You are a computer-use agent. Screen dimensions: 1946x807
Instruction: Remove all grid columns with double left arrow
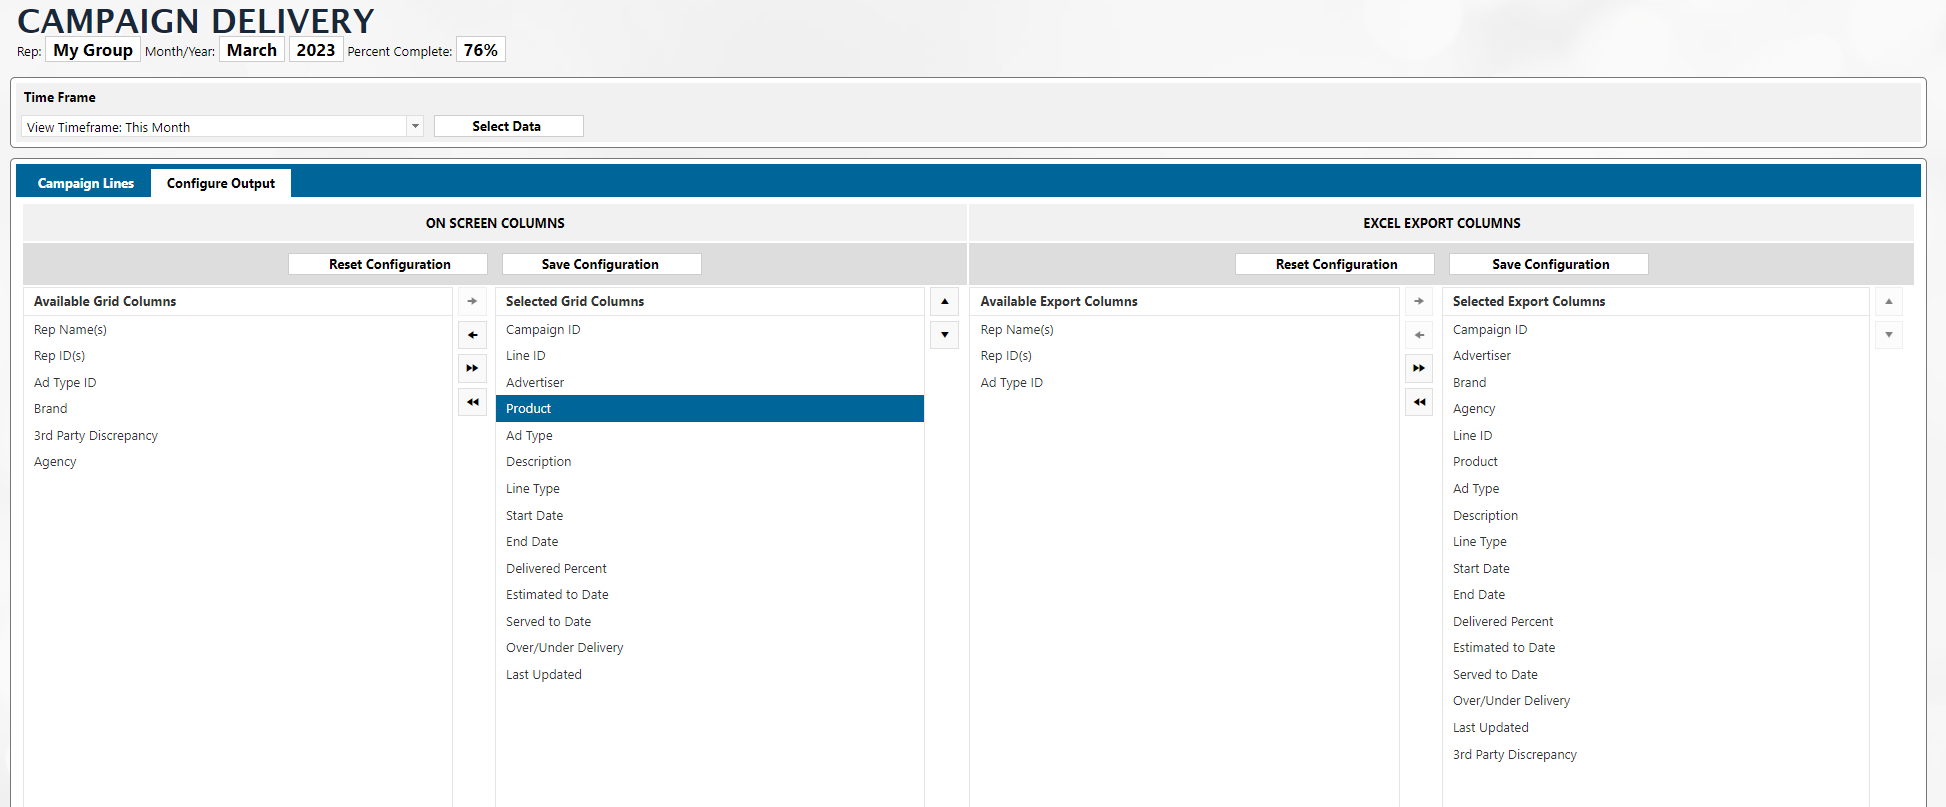point(472,402)
